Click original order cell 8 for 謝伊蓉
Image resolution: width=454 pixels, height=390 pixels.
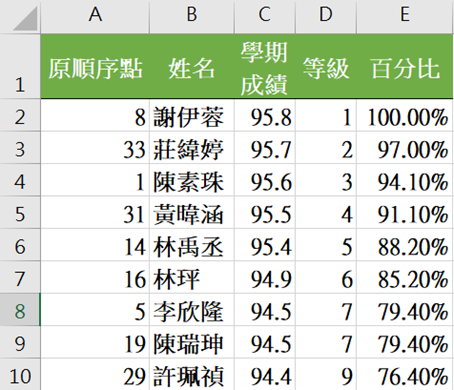pyautogui.click(x=95, y=115)
